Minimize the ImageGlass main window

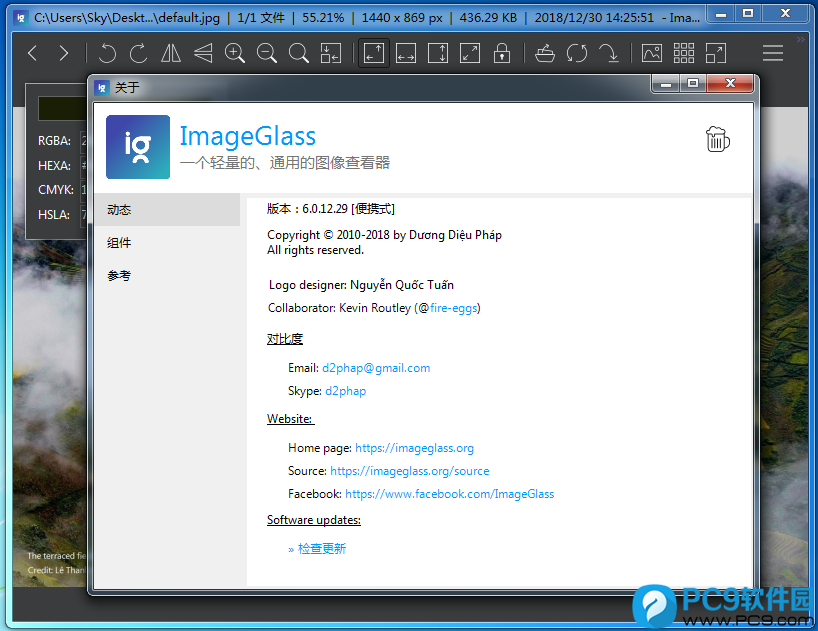[x=721, y=14]
